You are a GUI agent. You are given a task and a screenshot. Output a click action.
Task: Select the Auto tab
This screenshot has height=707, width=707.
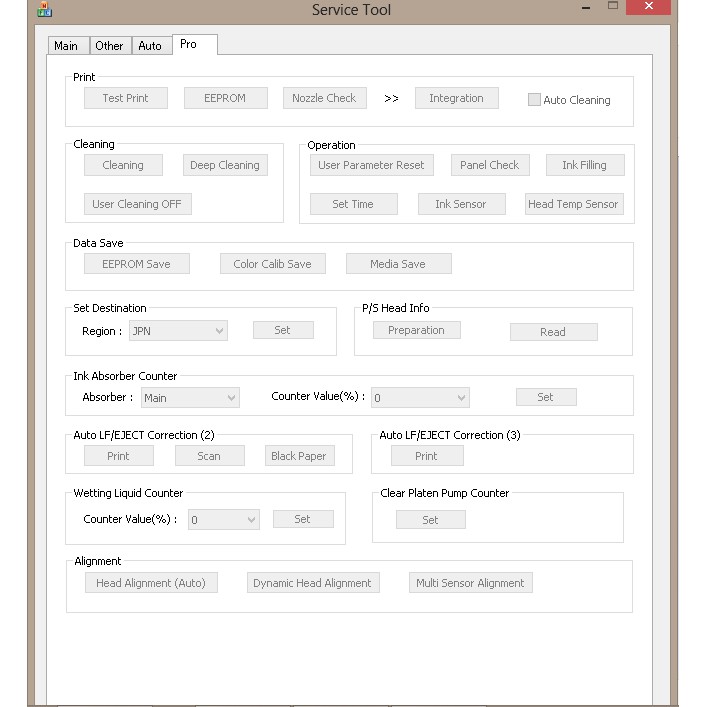tap(150, 46)
